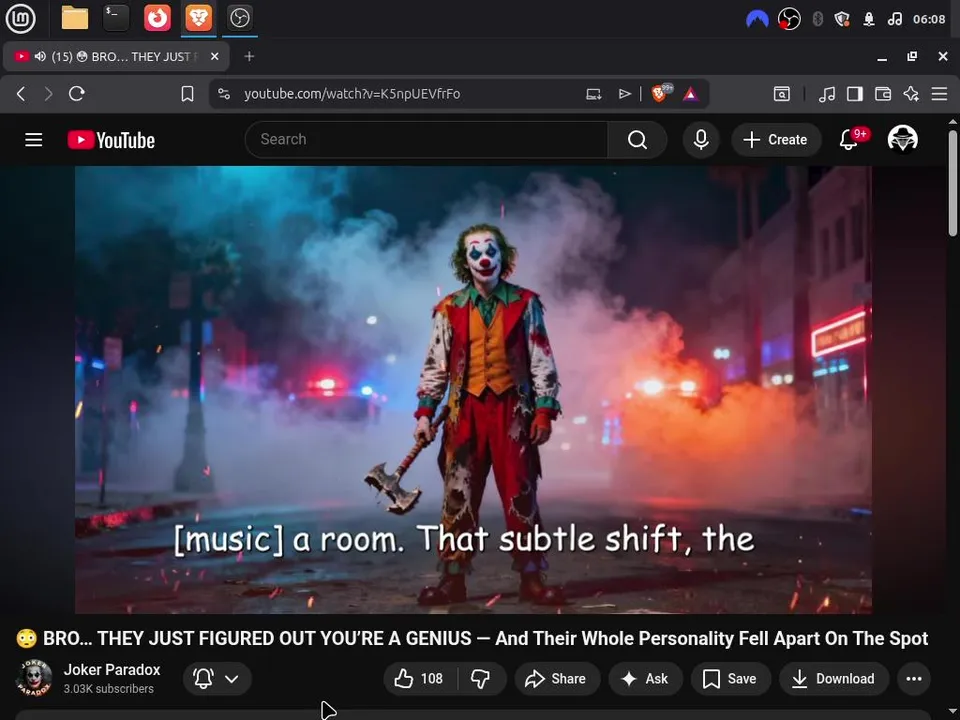Screen dimensions: 960x720
Task: Dislike this video
Action: (481, 678)
